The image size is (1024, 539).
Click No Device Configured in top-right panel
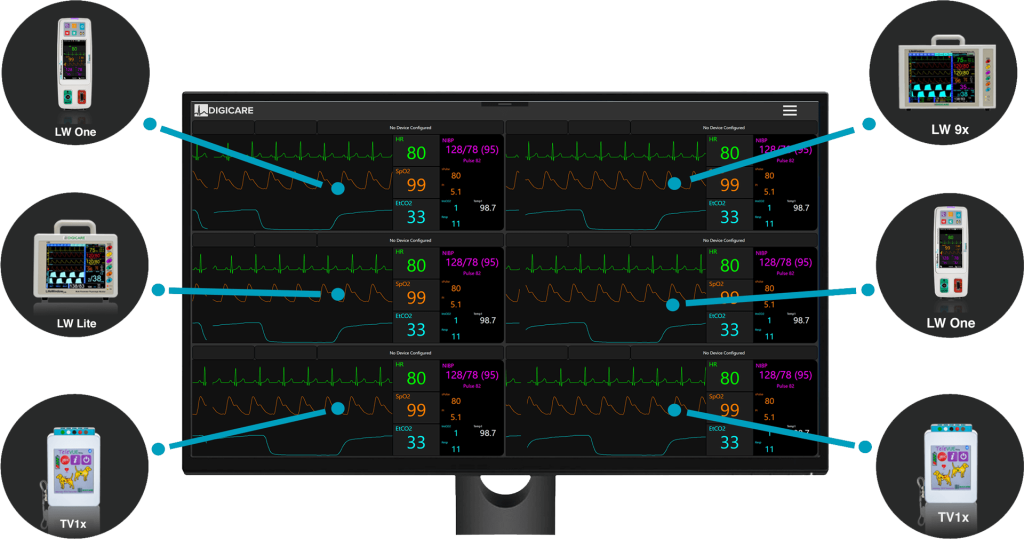(724, 127)
